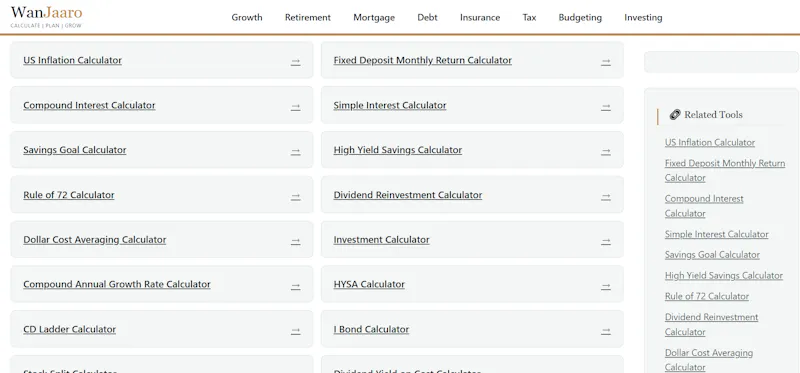The image size is (800, 373).
Task: Open the Insurance menu
Action: click(480, 17)
